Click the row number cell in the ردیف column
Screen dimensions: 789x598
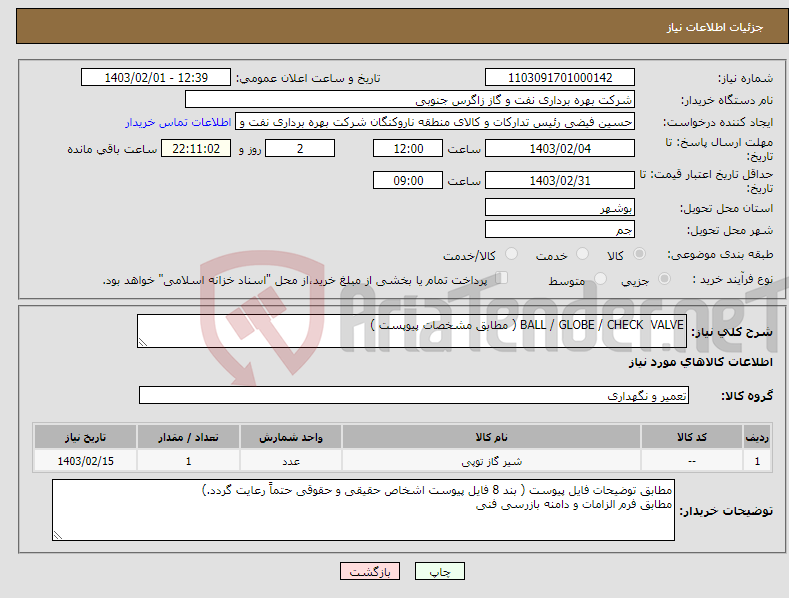pyautogui.click(x=757, y=461)
